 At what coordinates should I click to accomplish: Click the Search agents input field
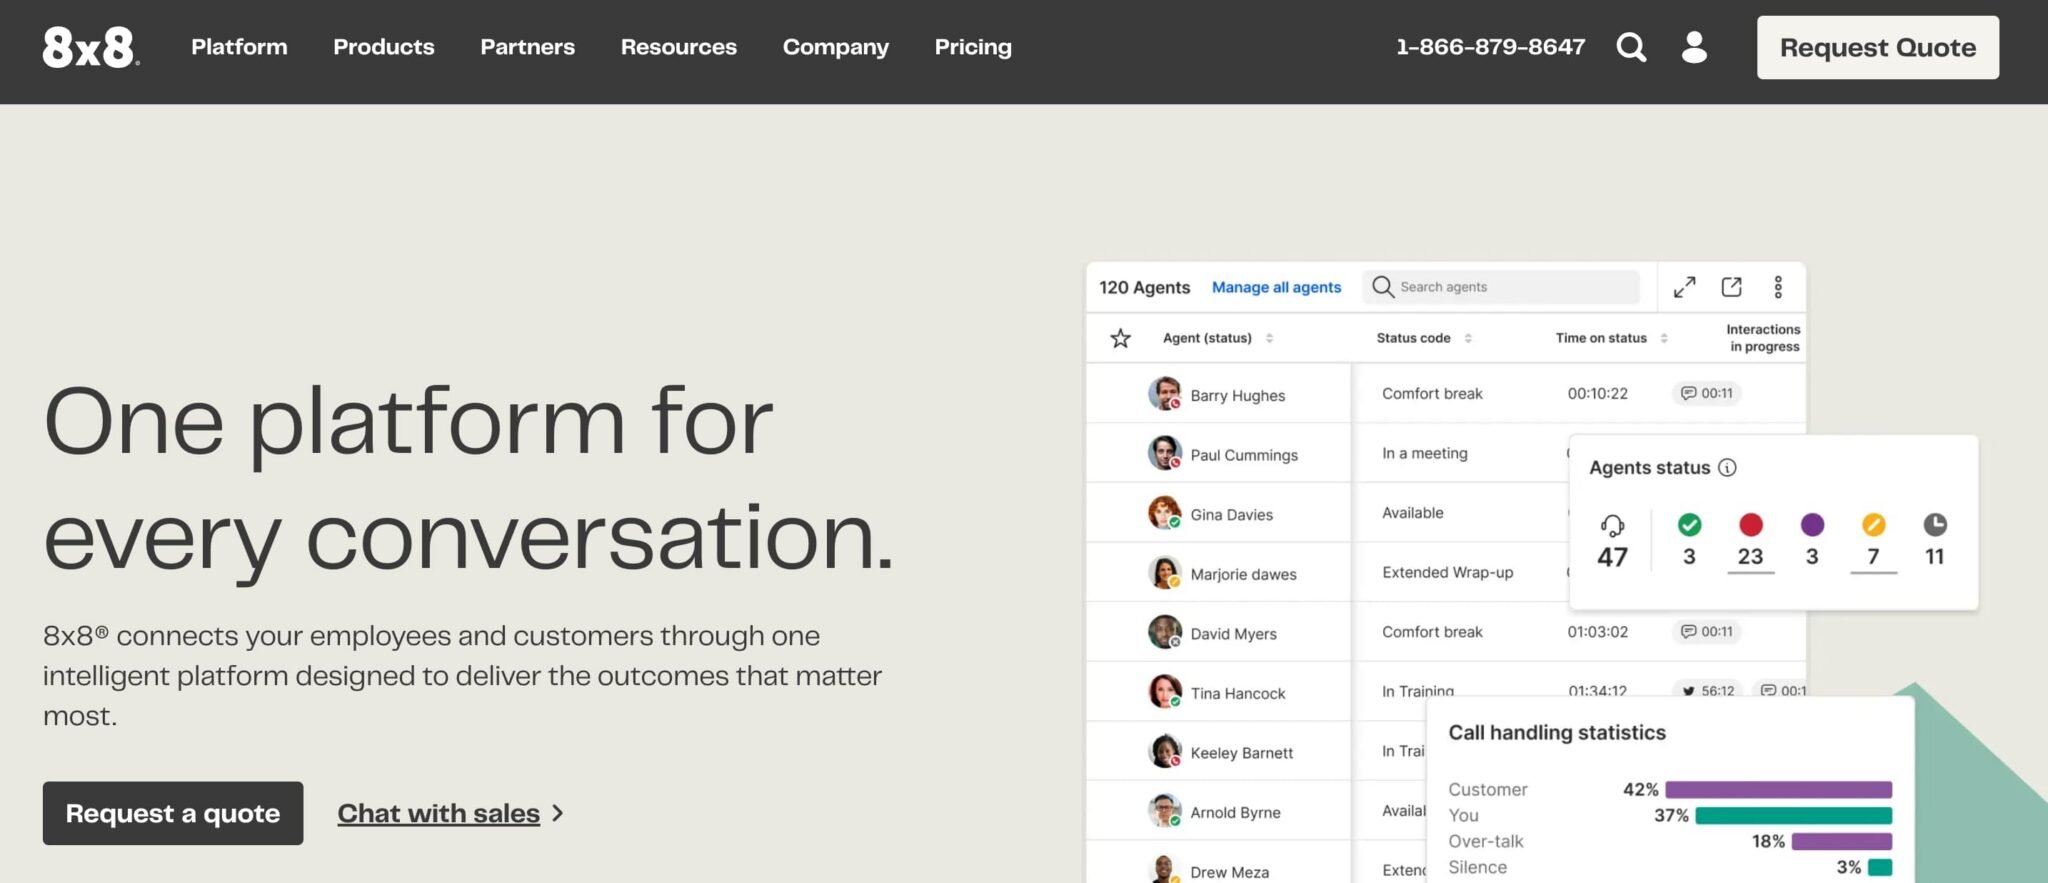point(1501,287)
